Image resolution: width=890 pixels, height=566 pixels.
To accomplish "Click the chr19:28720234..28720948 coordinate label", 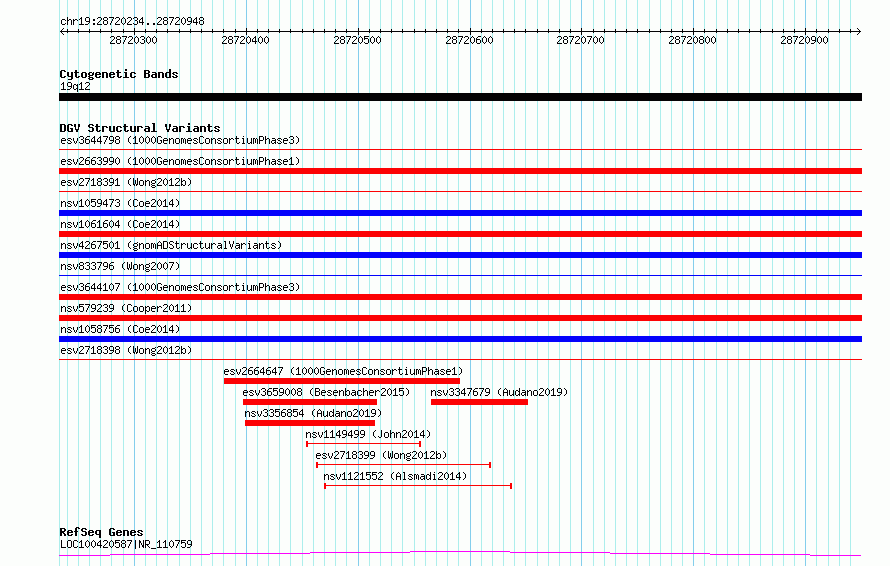I will (132, 21).
